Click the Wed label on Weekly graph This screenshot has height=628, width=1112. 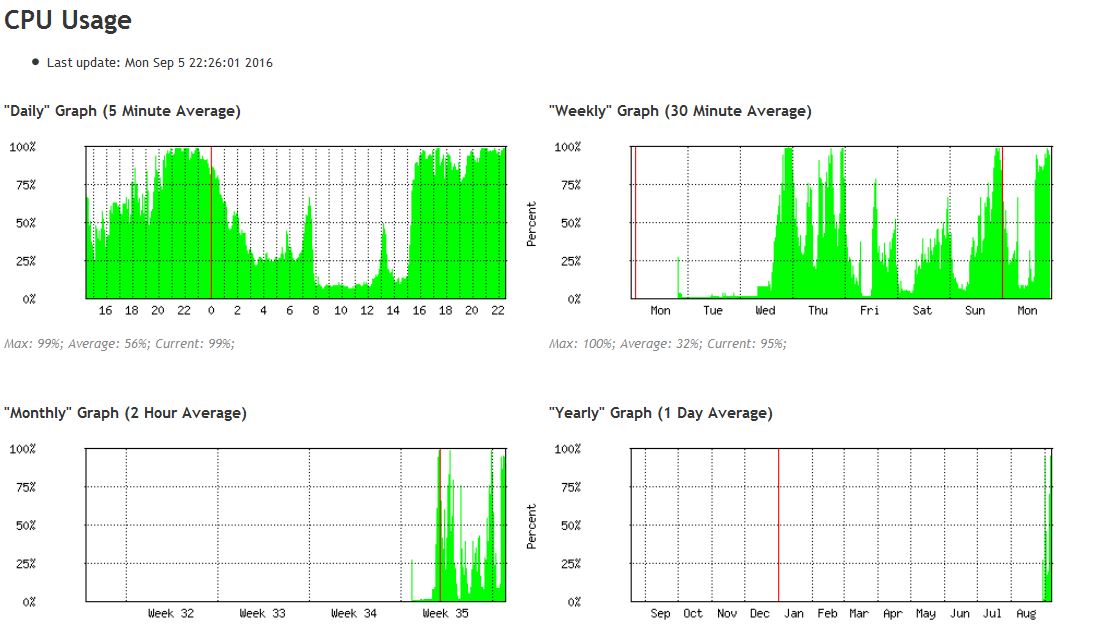765,310
